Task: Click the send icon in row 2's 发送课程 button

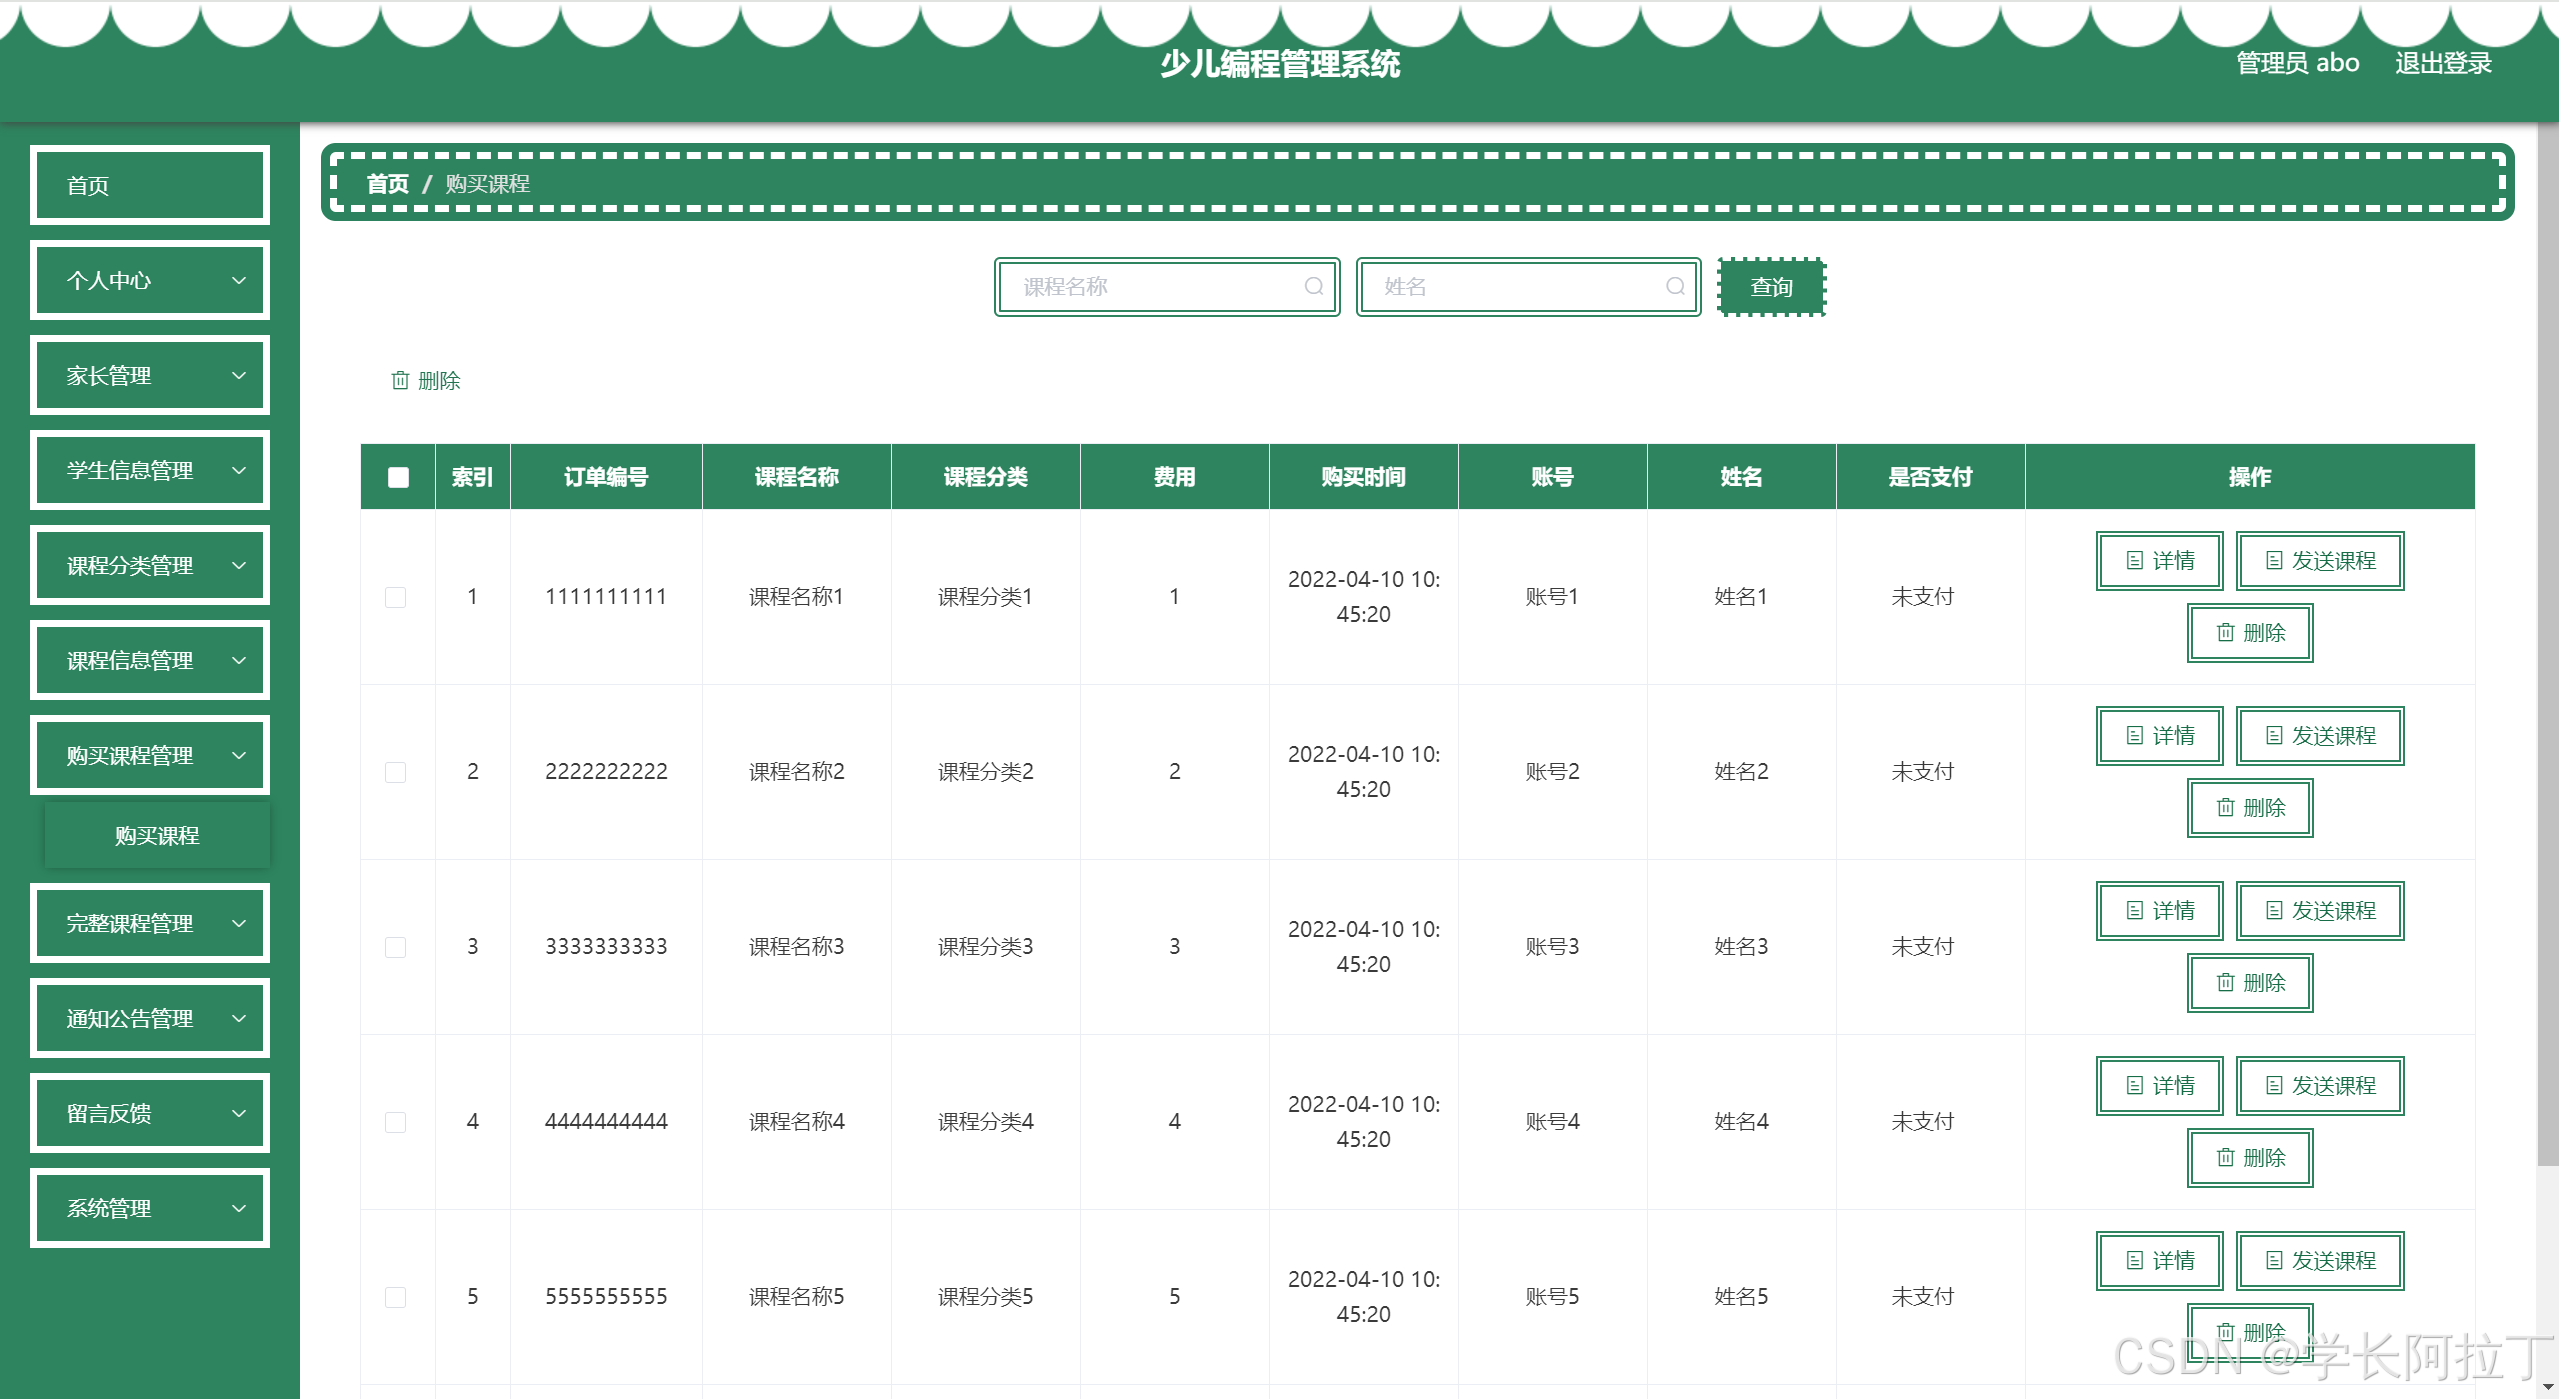Action: pyautogui.click(x=2272, y=736)
